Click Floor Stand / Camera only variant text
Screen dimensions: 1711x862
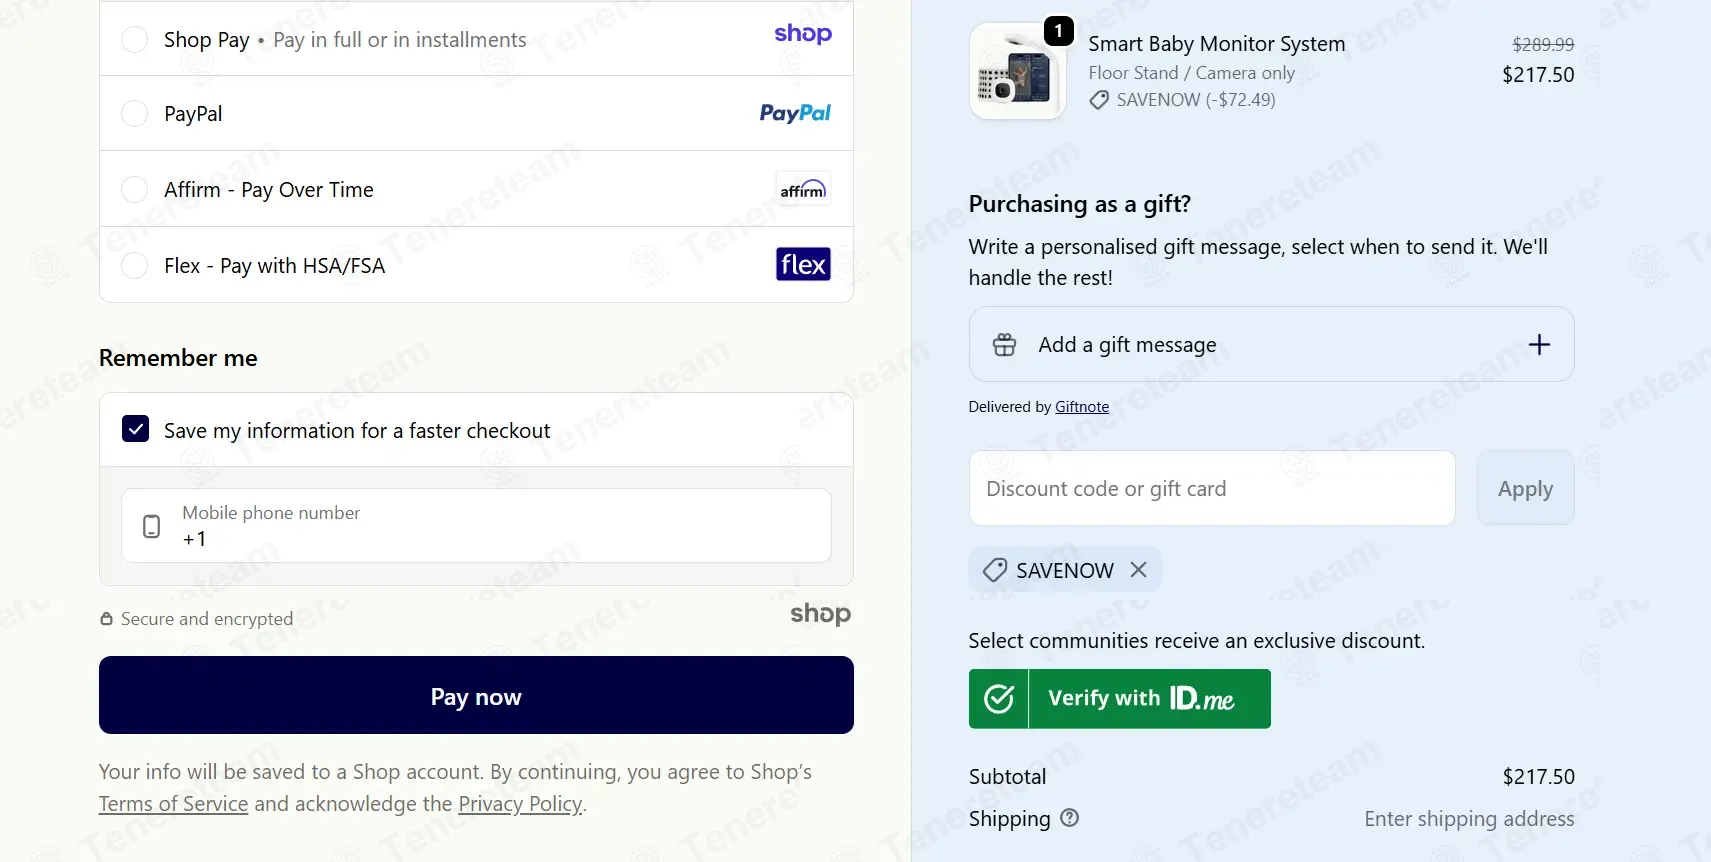pos(1191,73)
